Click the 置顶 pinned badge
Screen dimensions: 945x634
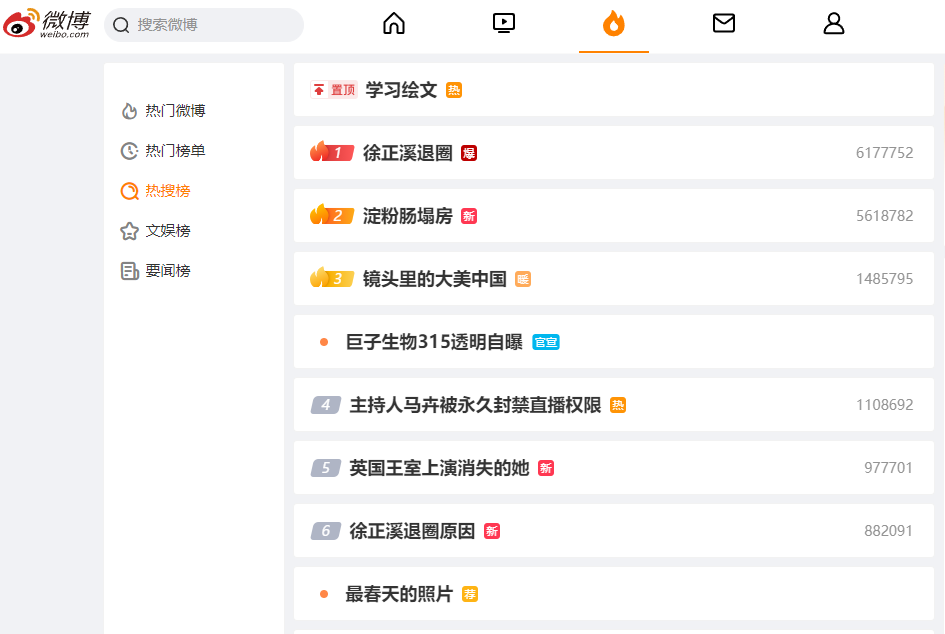[334, 90]
